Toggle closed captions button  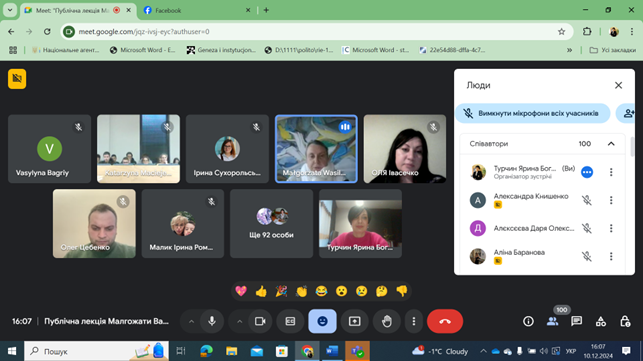(290, 321)
